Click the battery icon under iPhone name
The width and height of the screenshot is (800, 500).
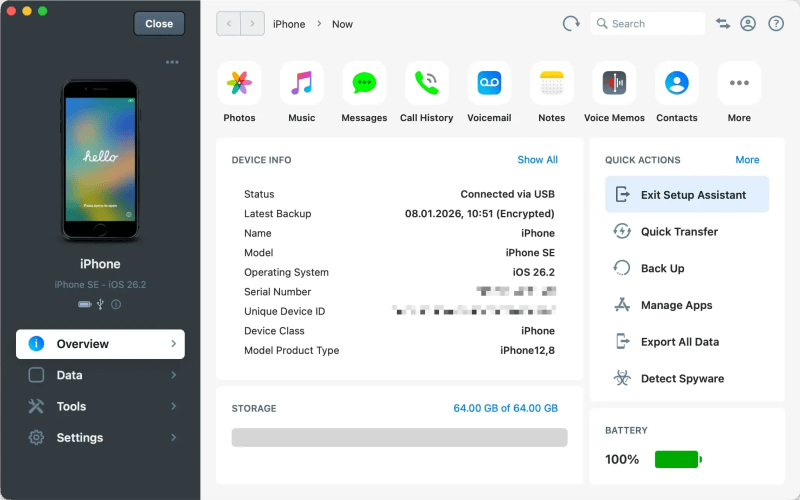point(85,305)
